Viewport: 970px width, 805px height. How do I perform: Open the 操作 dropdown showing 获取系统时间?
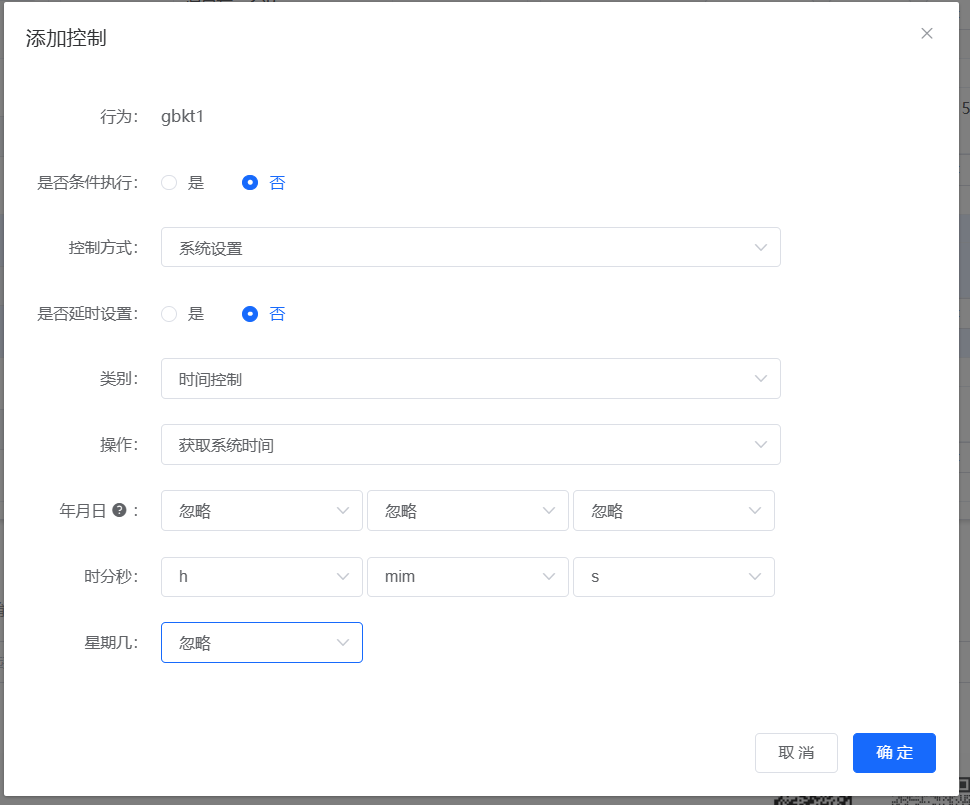(x=470, y=445)
